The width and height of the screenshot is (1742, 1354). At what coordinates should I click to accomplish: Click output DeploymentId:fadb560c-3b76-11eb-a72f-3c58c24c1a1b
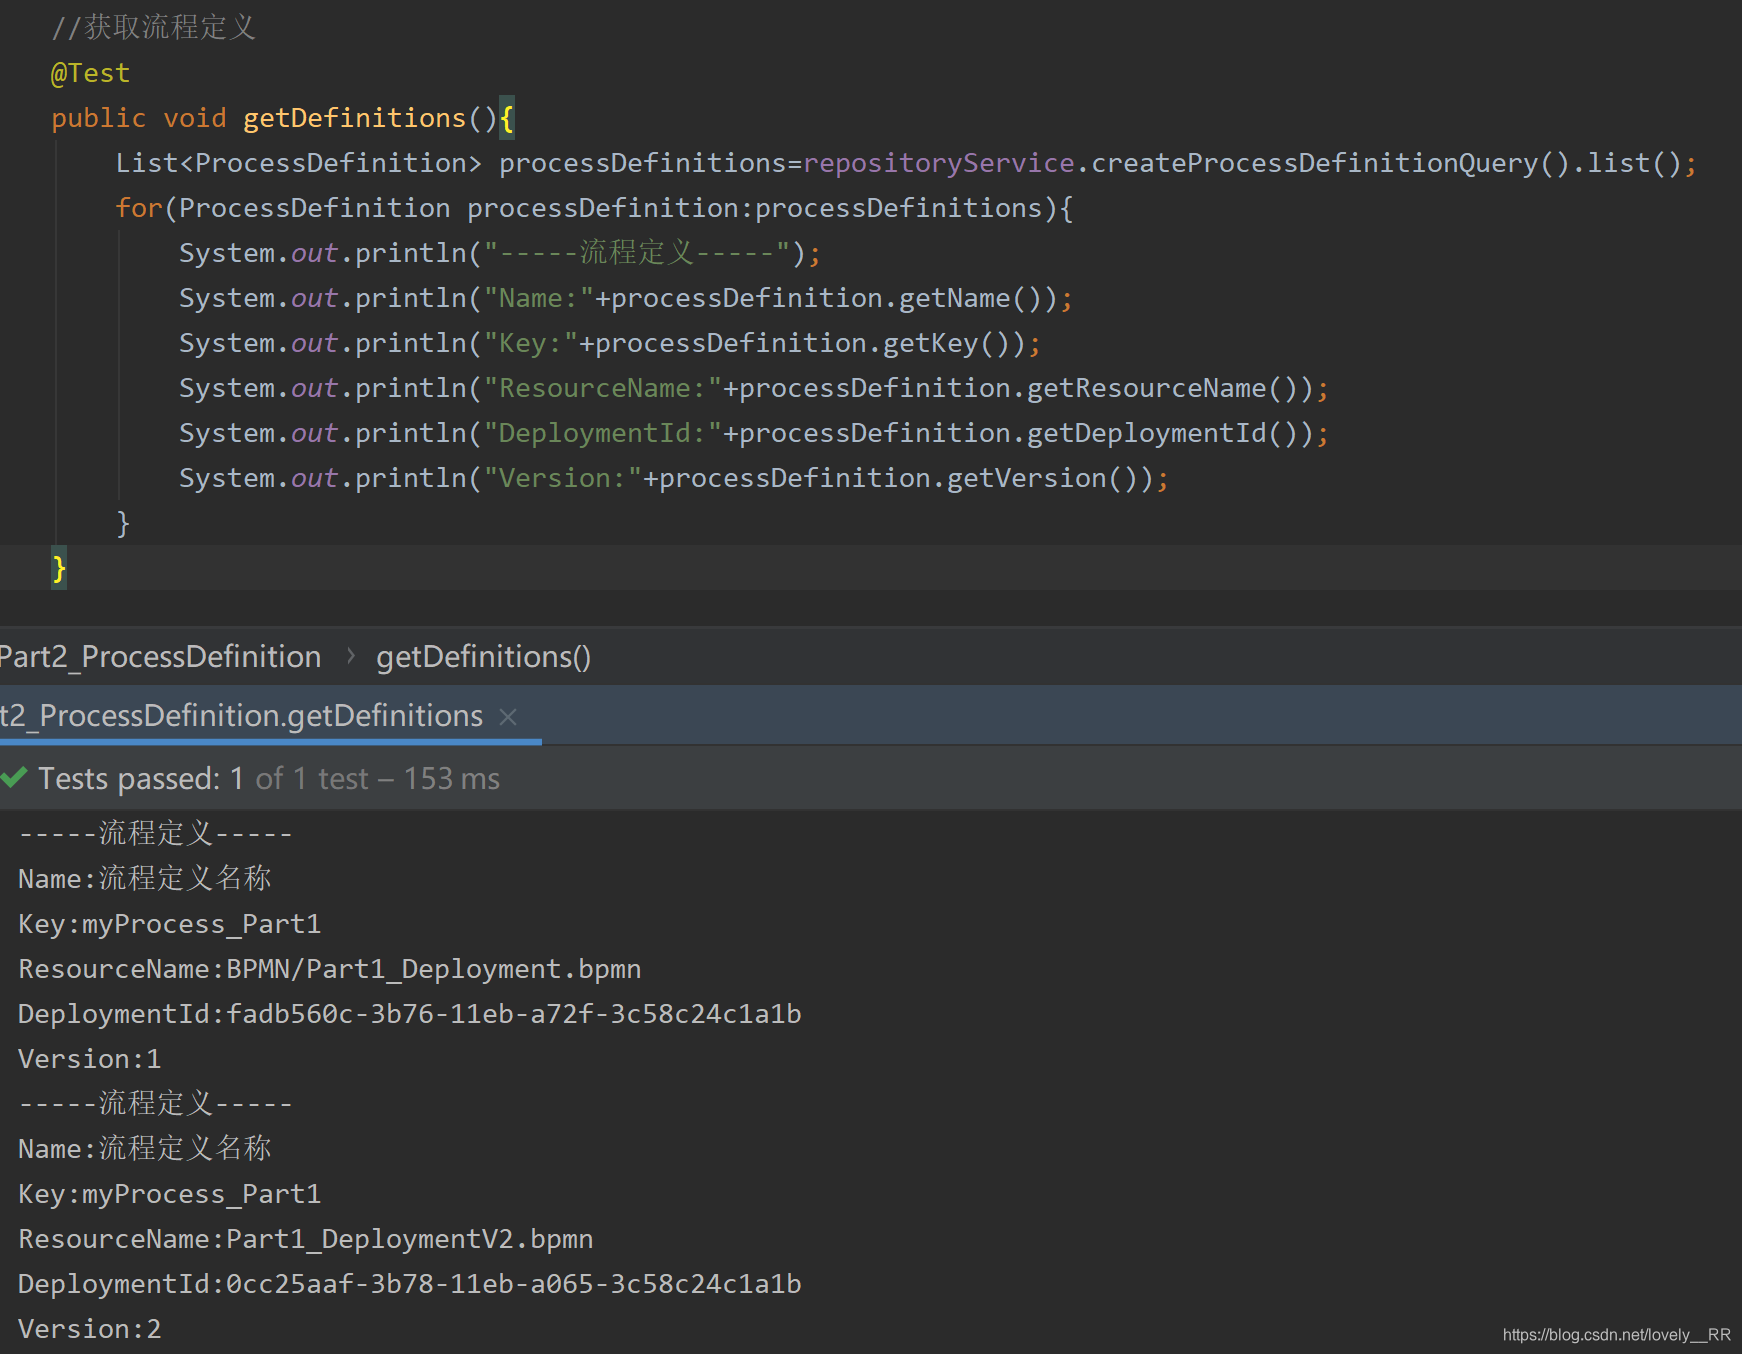point(410,1014)
